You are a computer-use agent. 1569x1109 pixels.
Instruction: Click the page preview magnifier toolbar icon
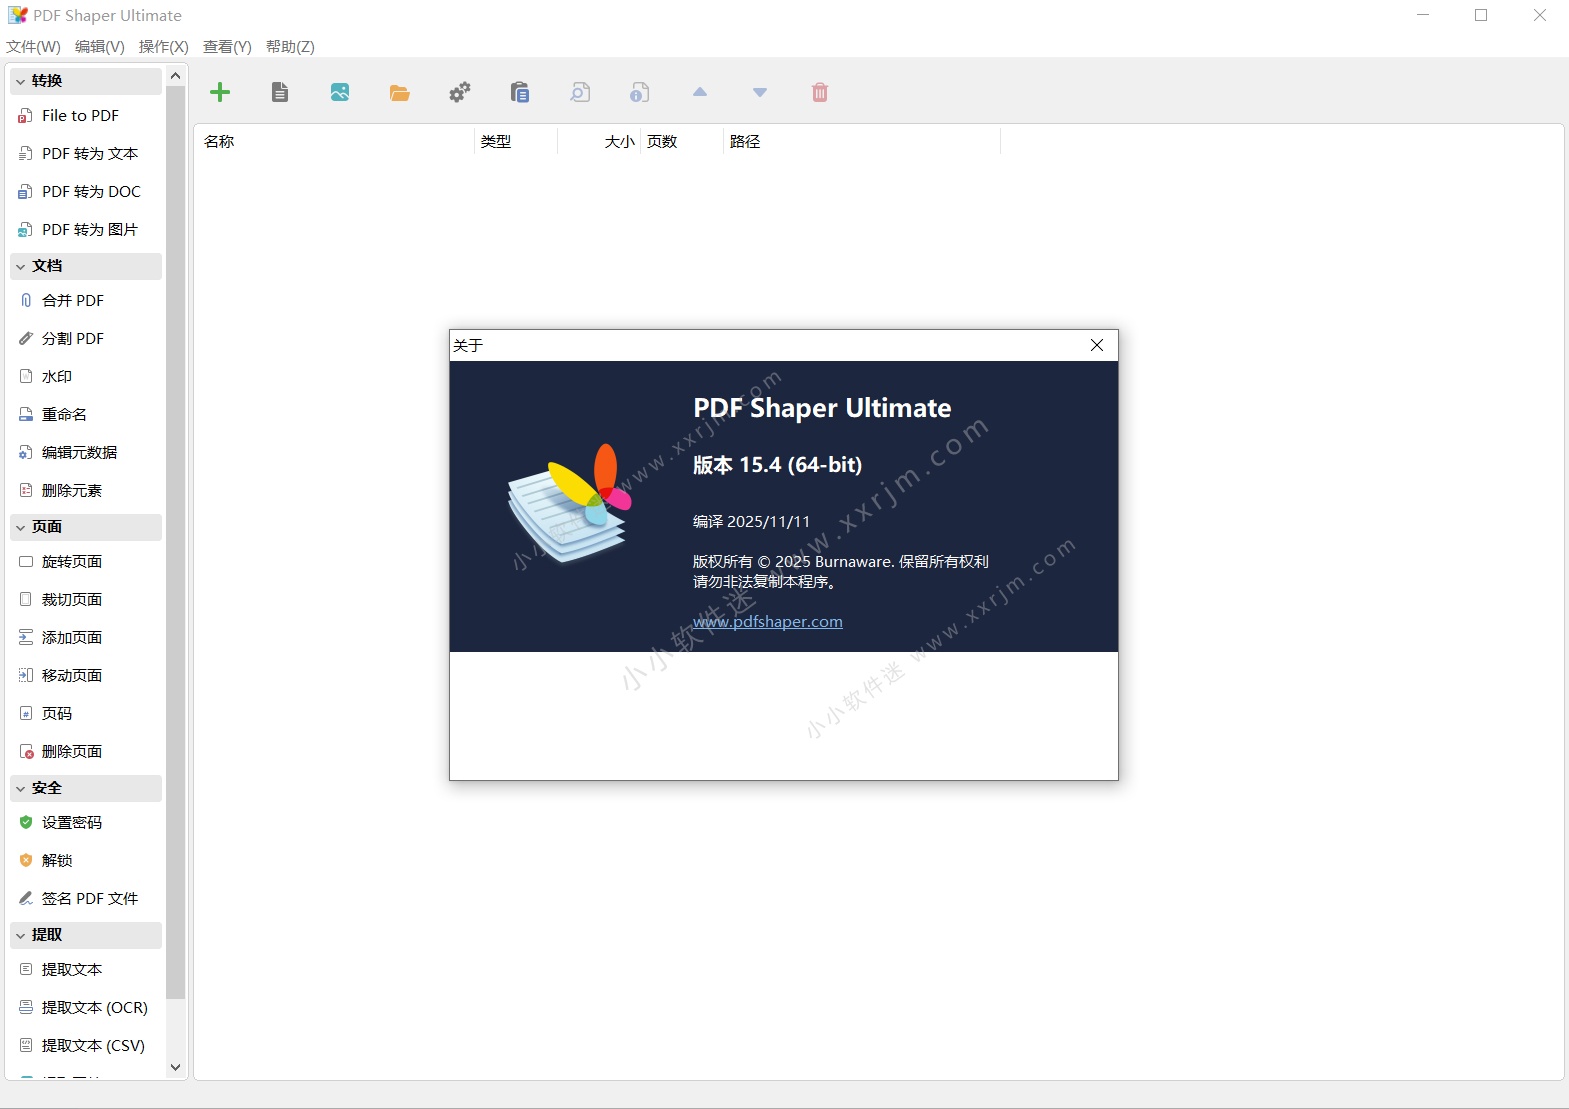tap(580, 93)
